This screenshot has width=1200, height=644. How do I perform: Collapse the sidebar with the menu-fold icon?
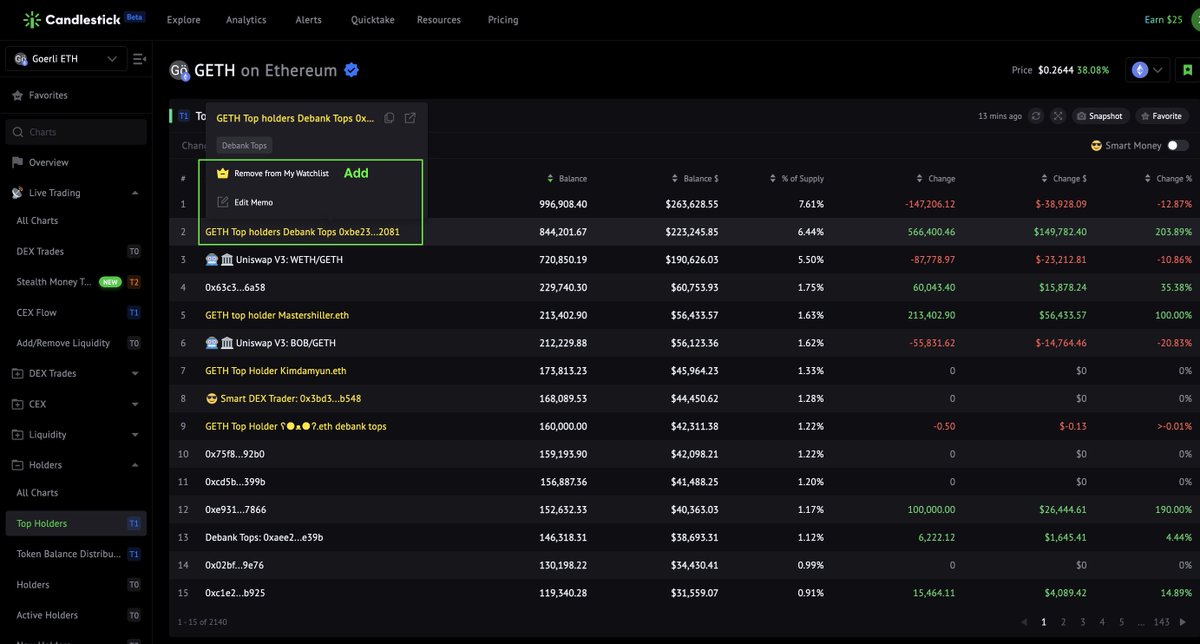click(x=139, y=59)
